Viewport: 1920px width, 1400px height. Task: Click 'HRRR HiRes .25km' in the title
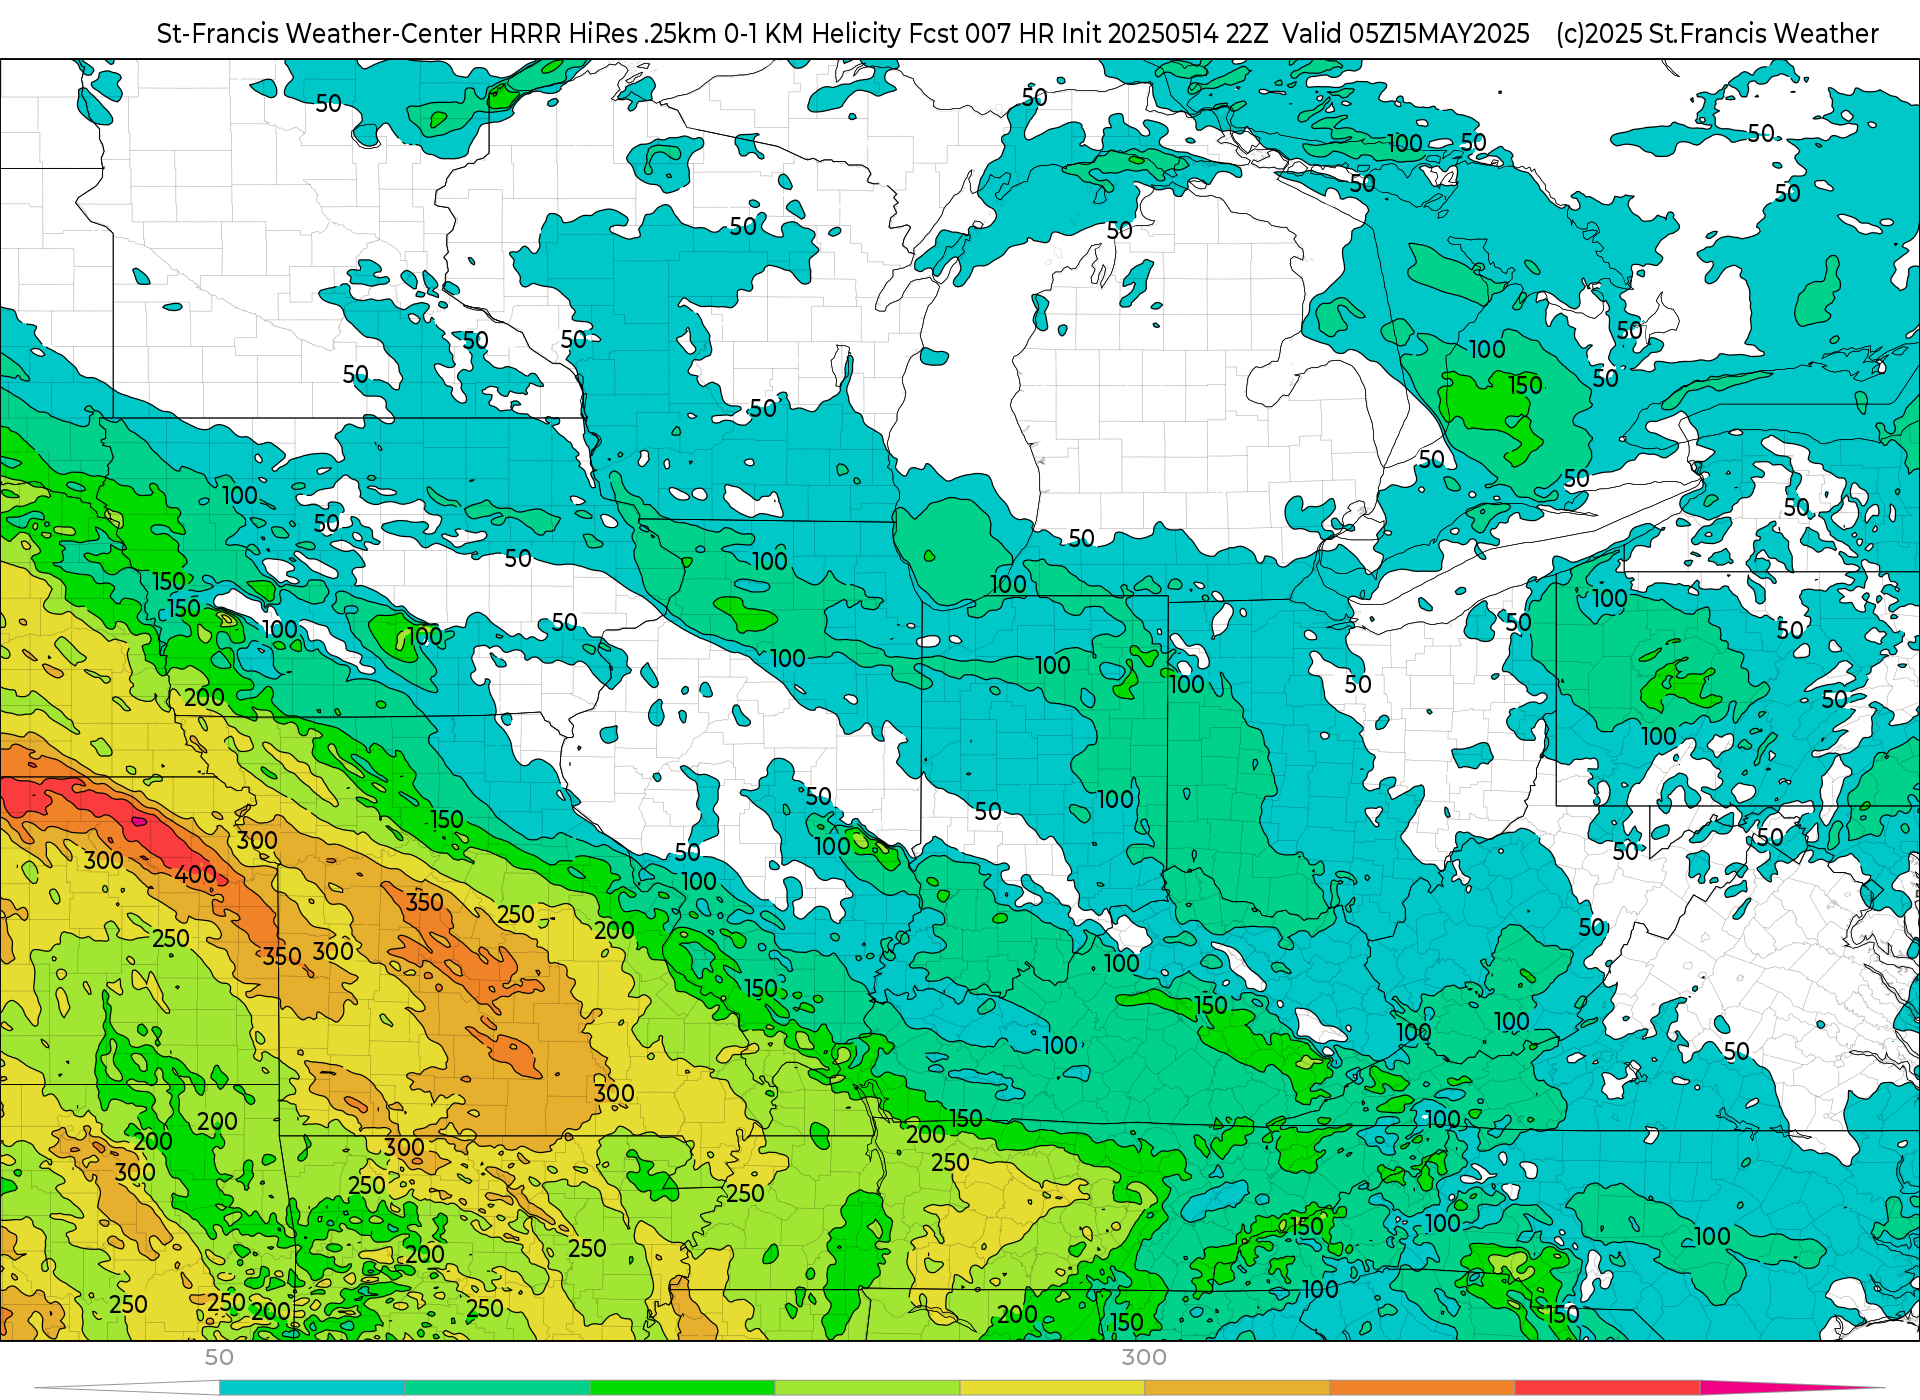point(603,34)
